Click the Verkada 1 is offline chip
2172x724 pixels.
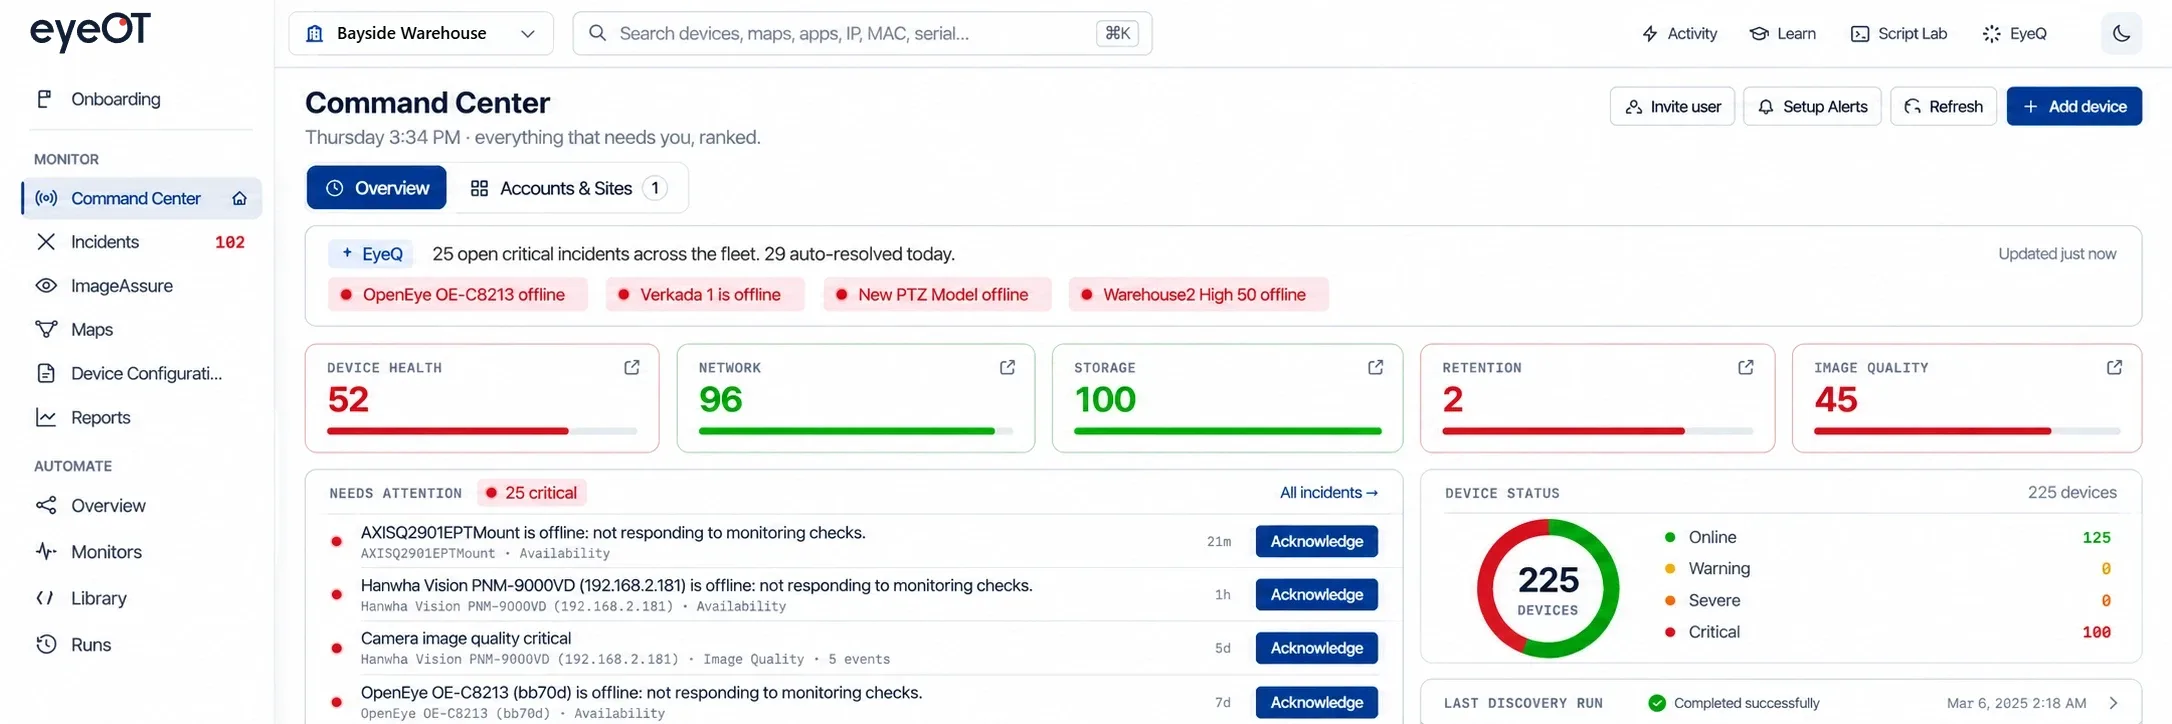pyautogui.click(x=705, y=294)
